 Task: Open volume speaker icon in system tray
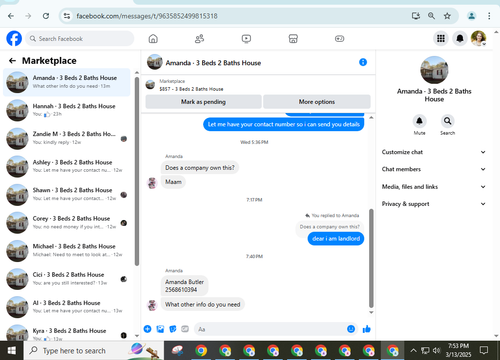pyautogui.click(x=436, y=350)
